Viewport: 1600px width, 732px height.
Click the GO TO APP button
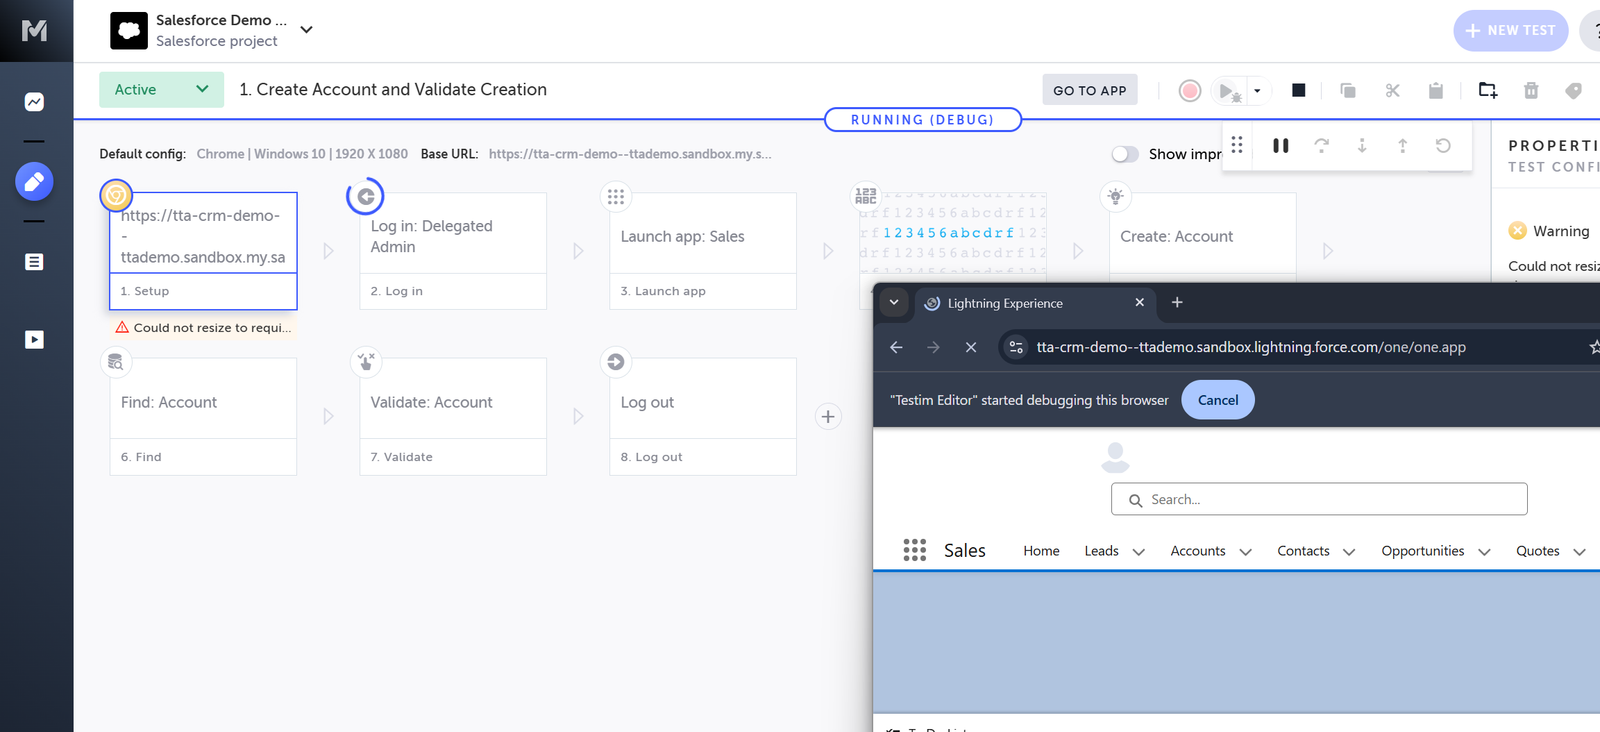point(1090,90)
